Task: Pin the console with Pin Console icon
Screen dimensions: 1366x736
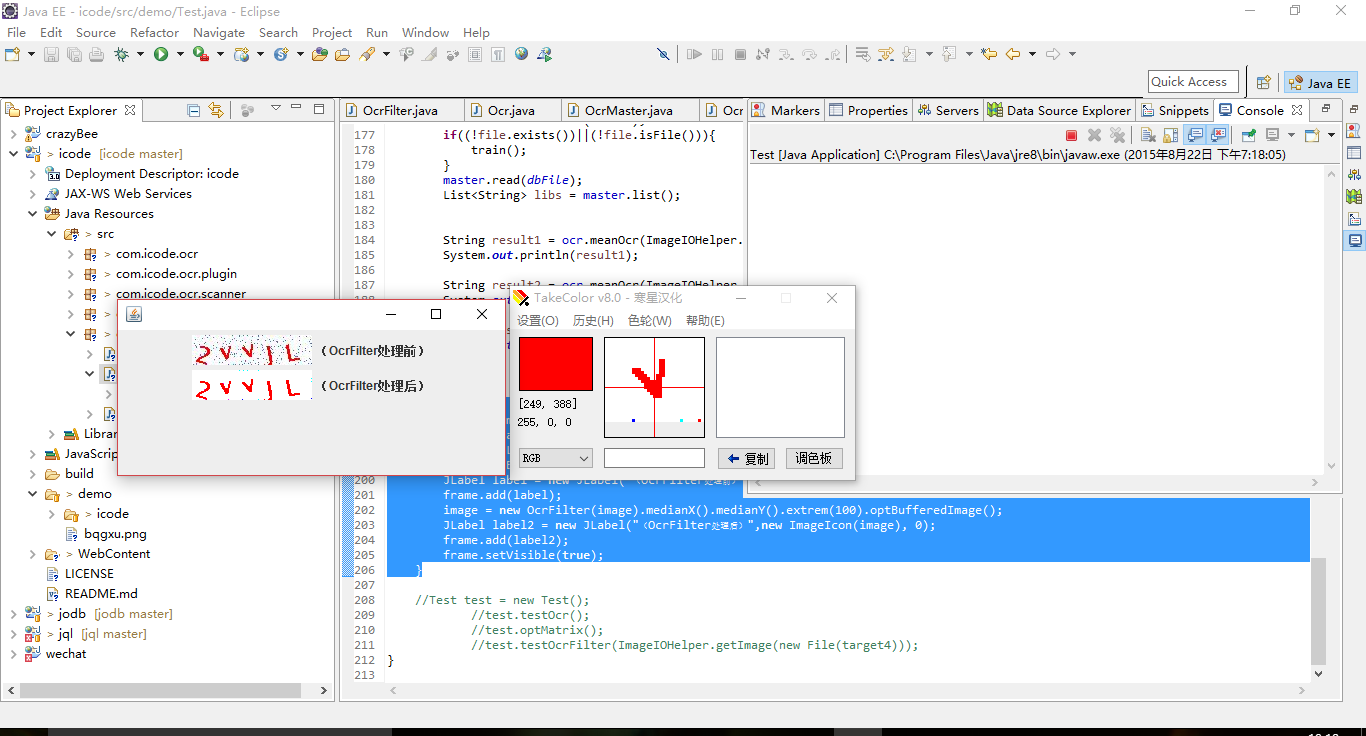Action: tap(1249, 135)
